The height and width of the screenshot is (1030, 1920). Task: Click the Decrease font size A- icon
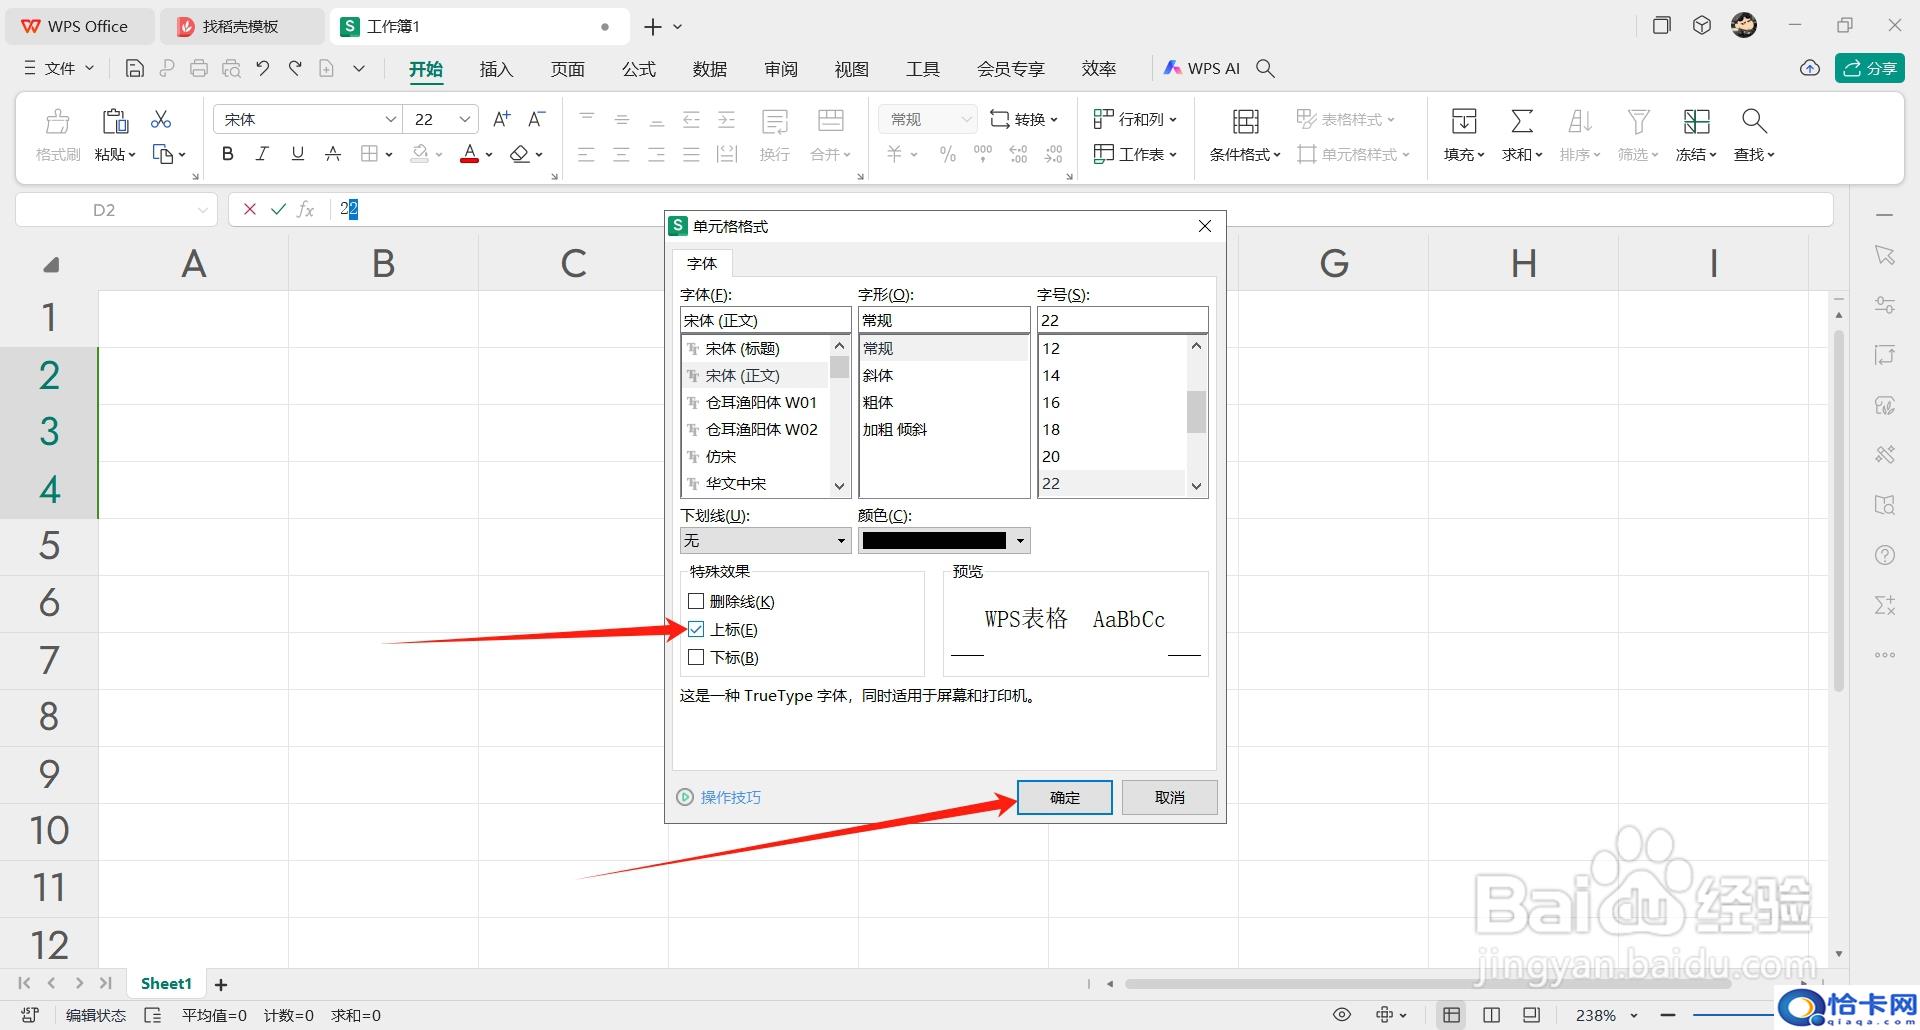tap(537, 119)
